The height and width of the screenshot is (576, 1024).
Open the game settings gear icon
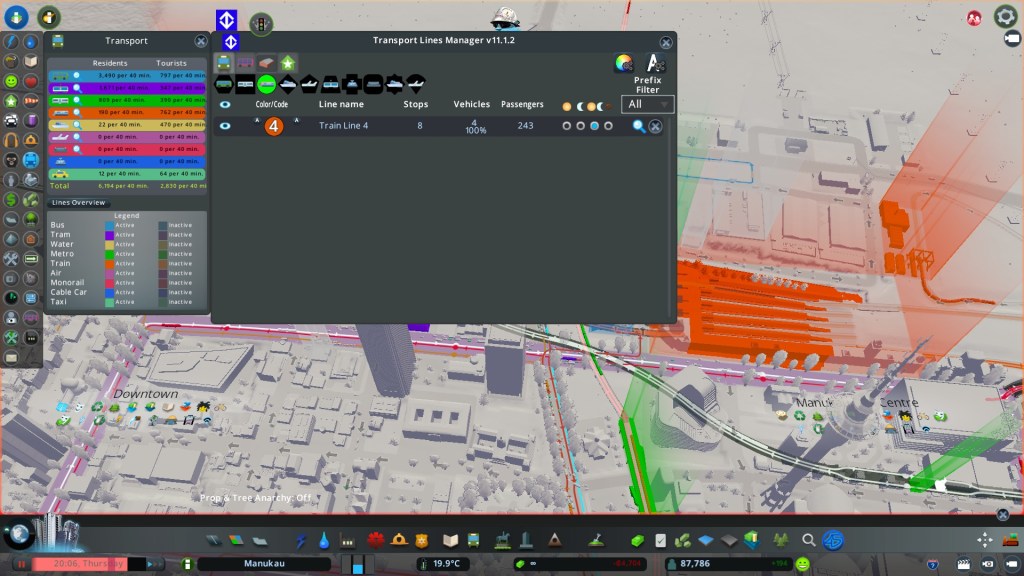click(x=1005, y=16)
